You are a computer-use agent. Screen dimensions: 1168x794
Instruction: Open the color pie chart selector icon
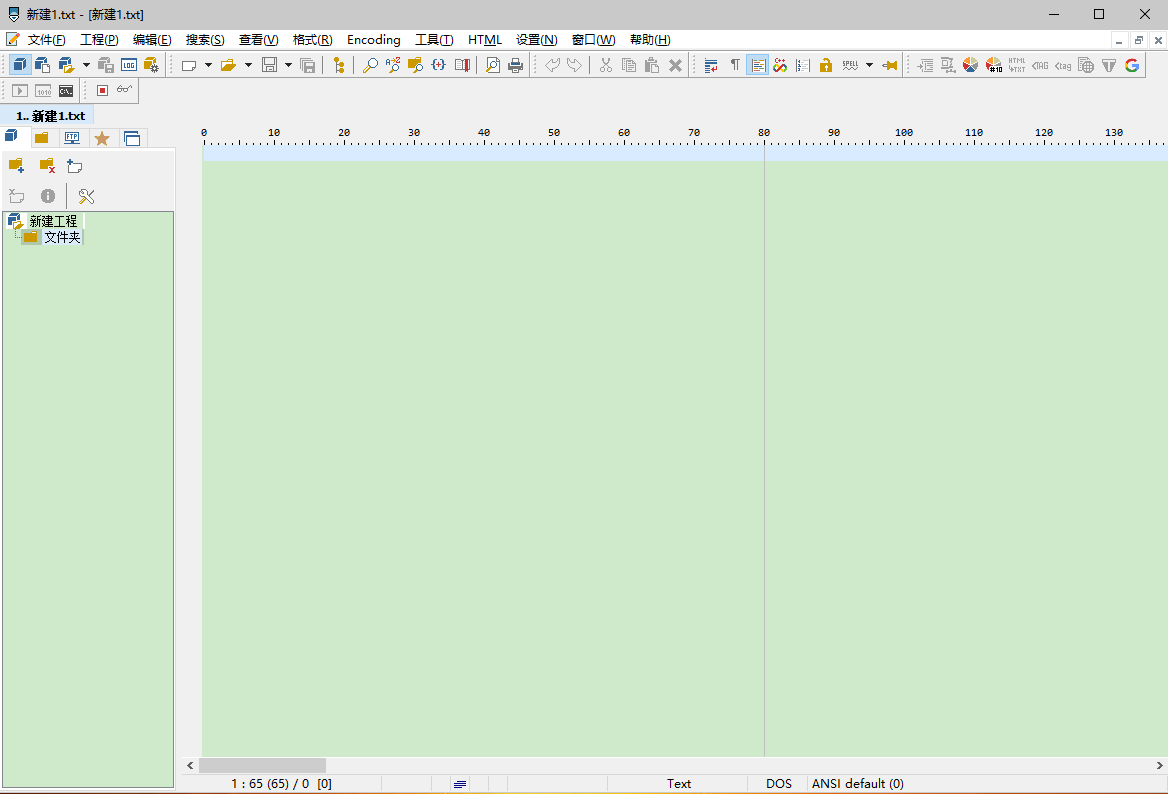970,66
